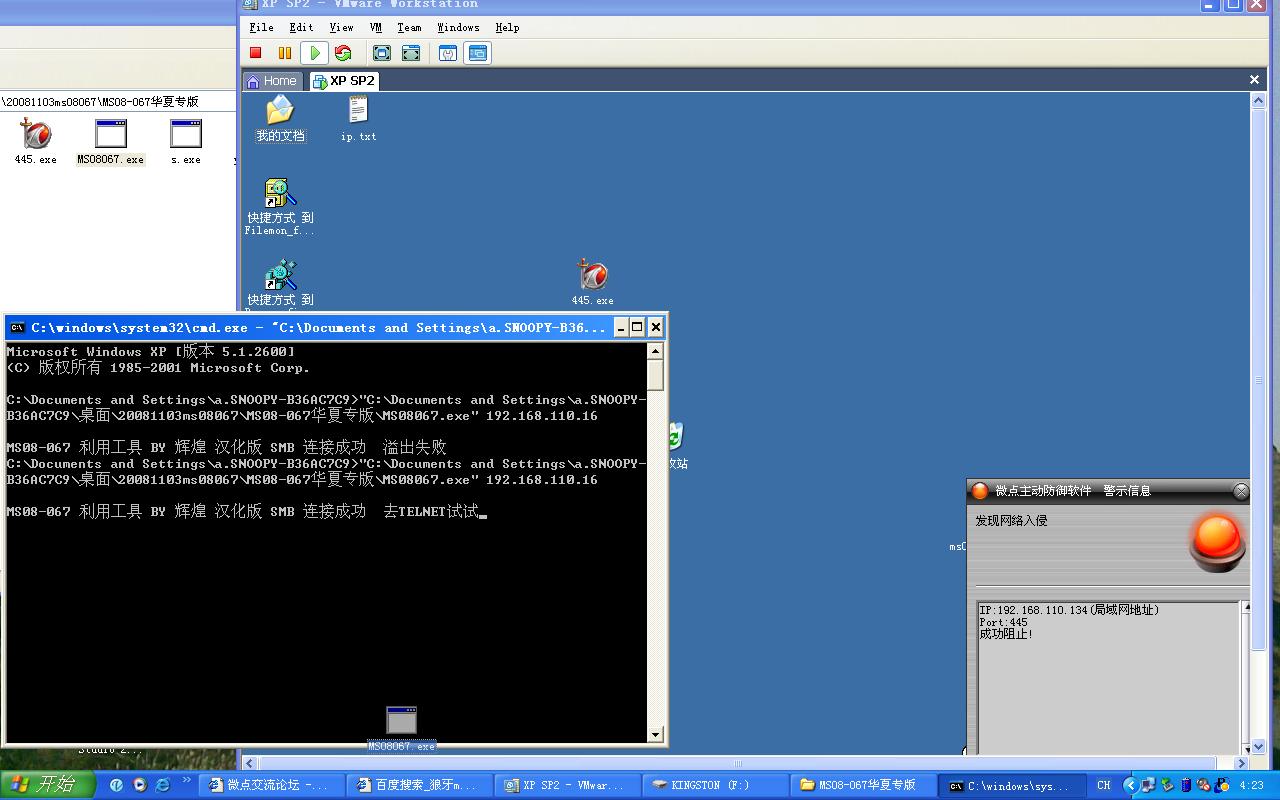Click the first quick launch icon next to Start
This screenshot has height=800, width=1280.
pyautogui.click(x=117, y=785)
